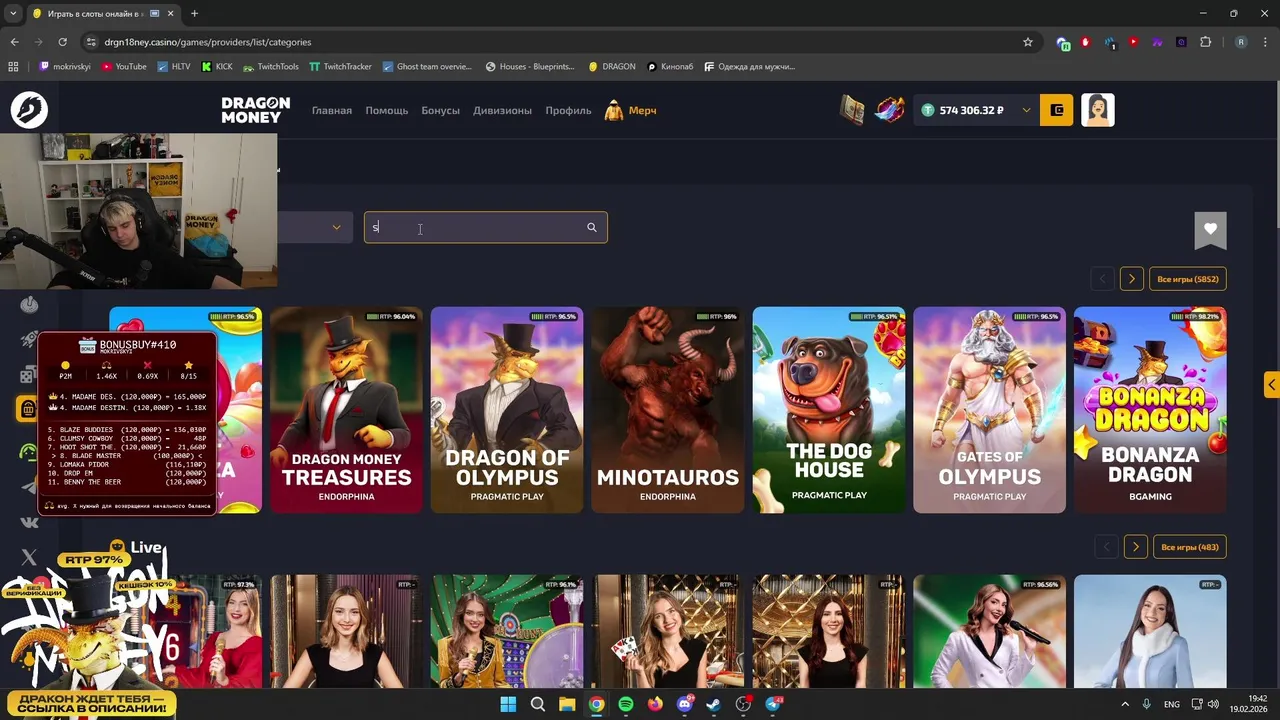Click the Все игры (483) button

[x=1189, y=547]
